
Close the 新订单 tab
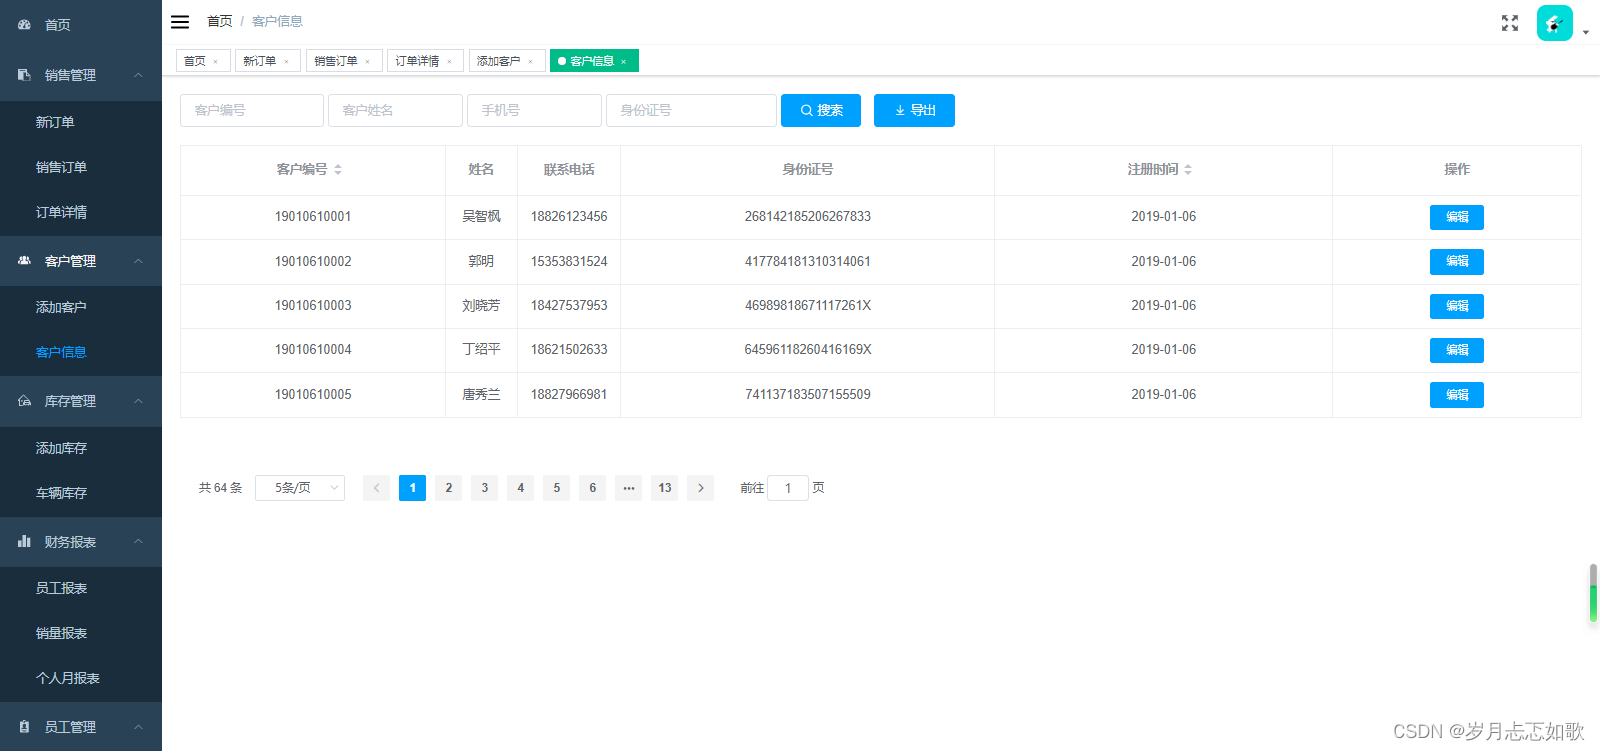coord(286,62)
